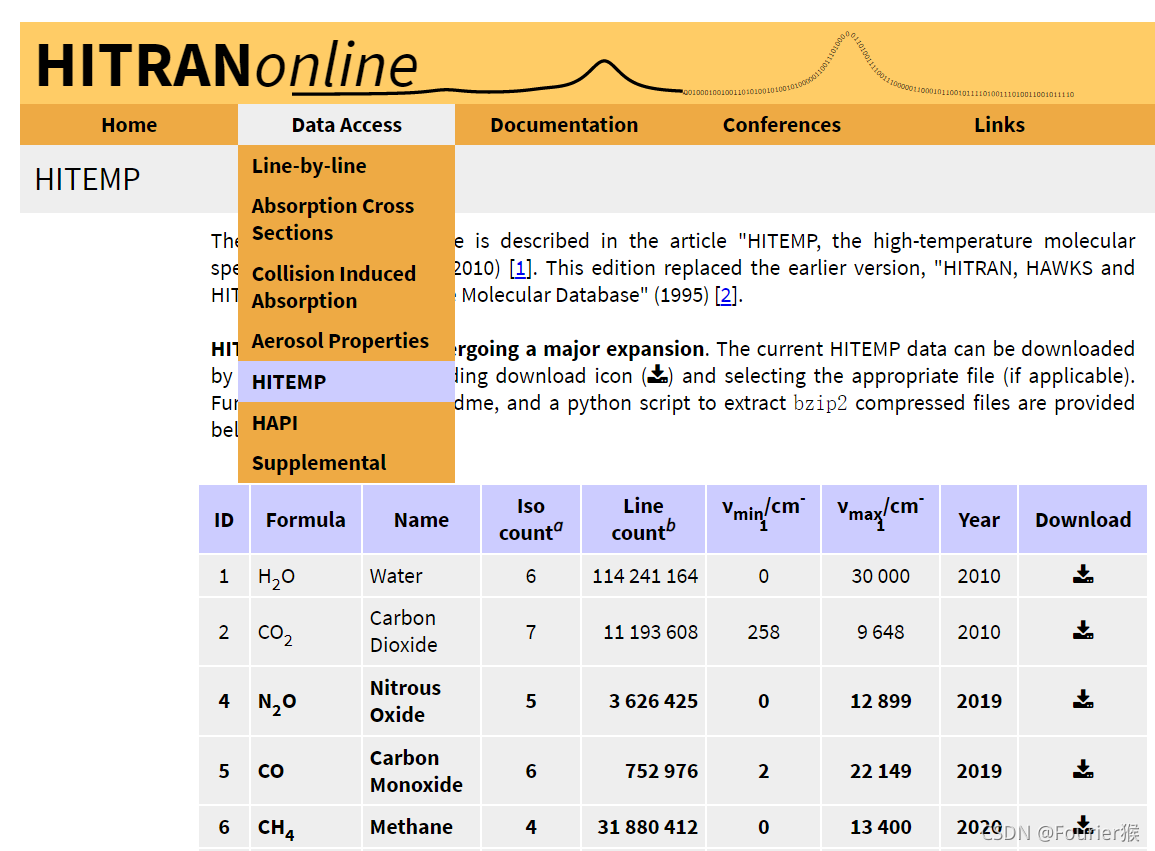The width and height of the screenshot is (1155, 851).
Task: Click the CO2 formula cell
Action: pos(306,632)
